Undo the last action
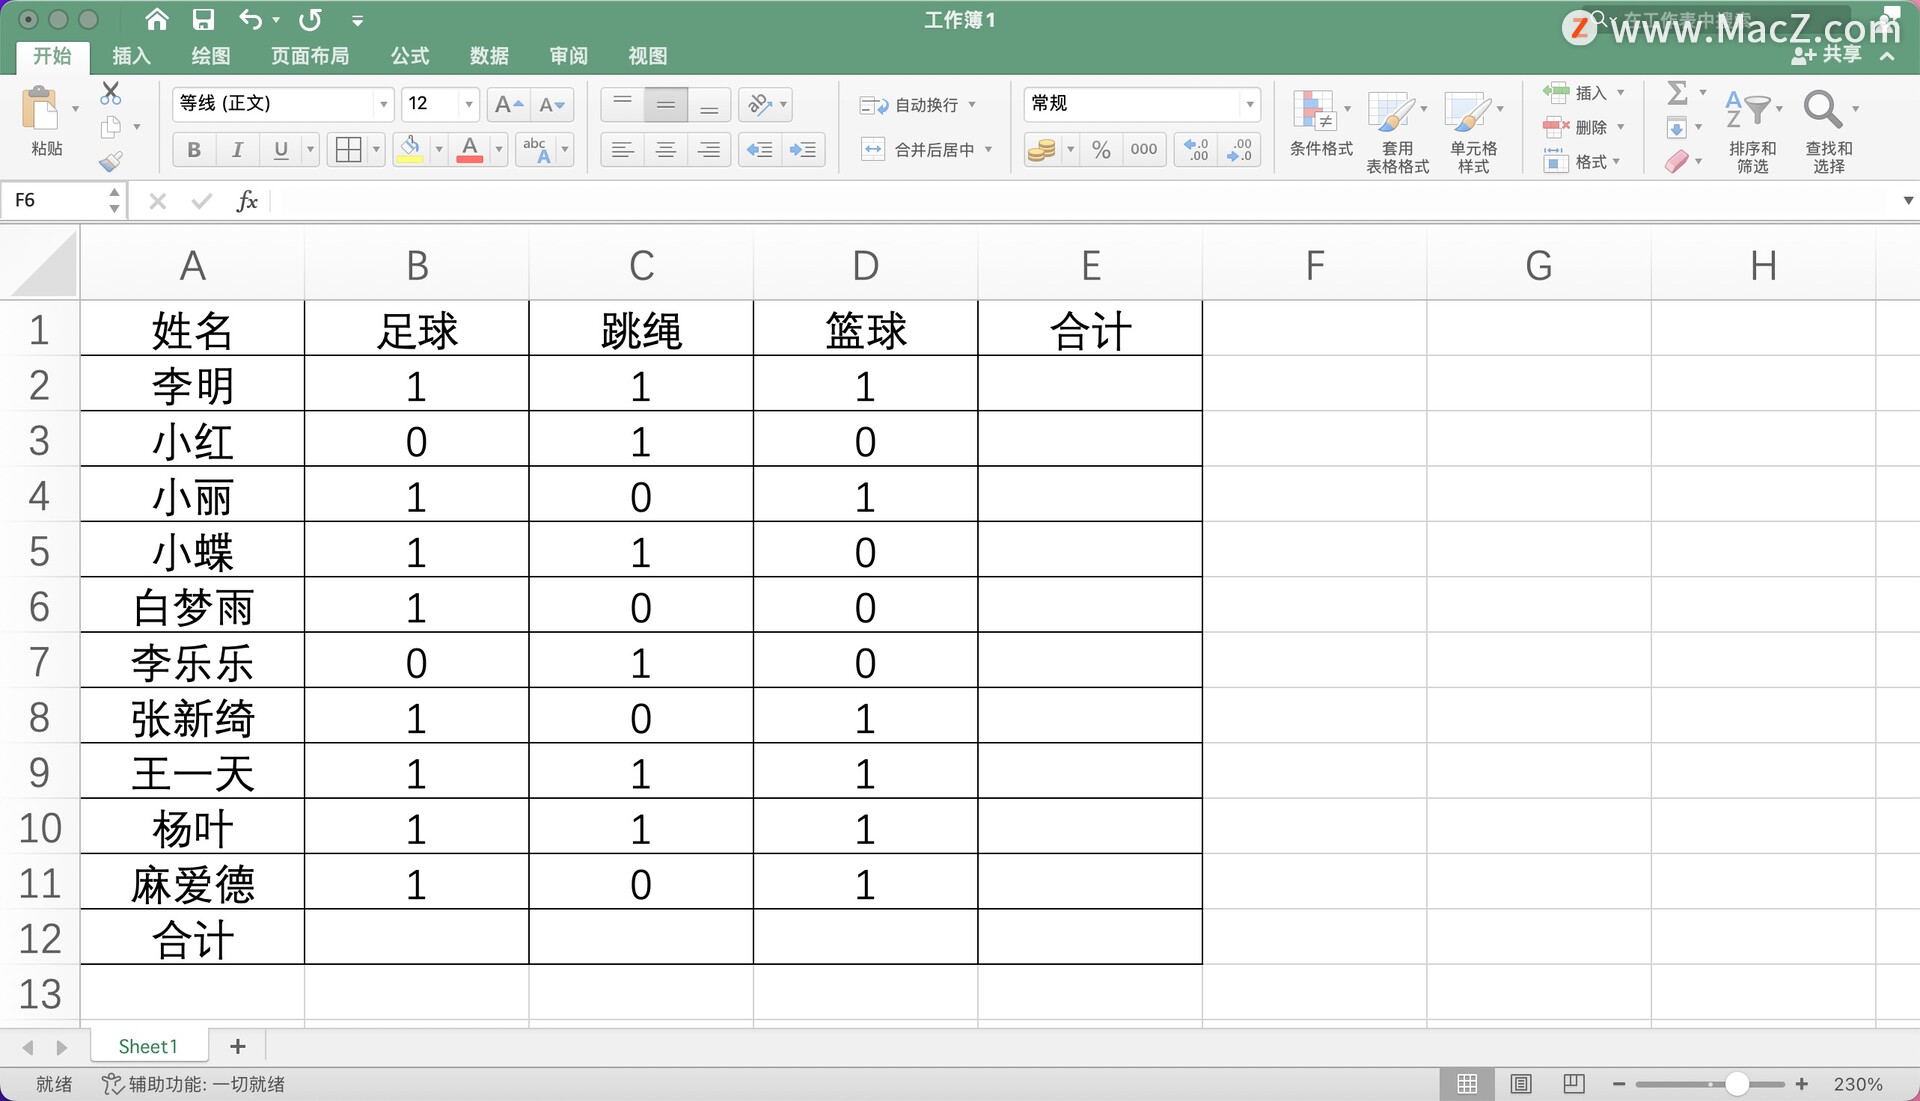Screen dimensions: 1920x1101 point(251,19)
